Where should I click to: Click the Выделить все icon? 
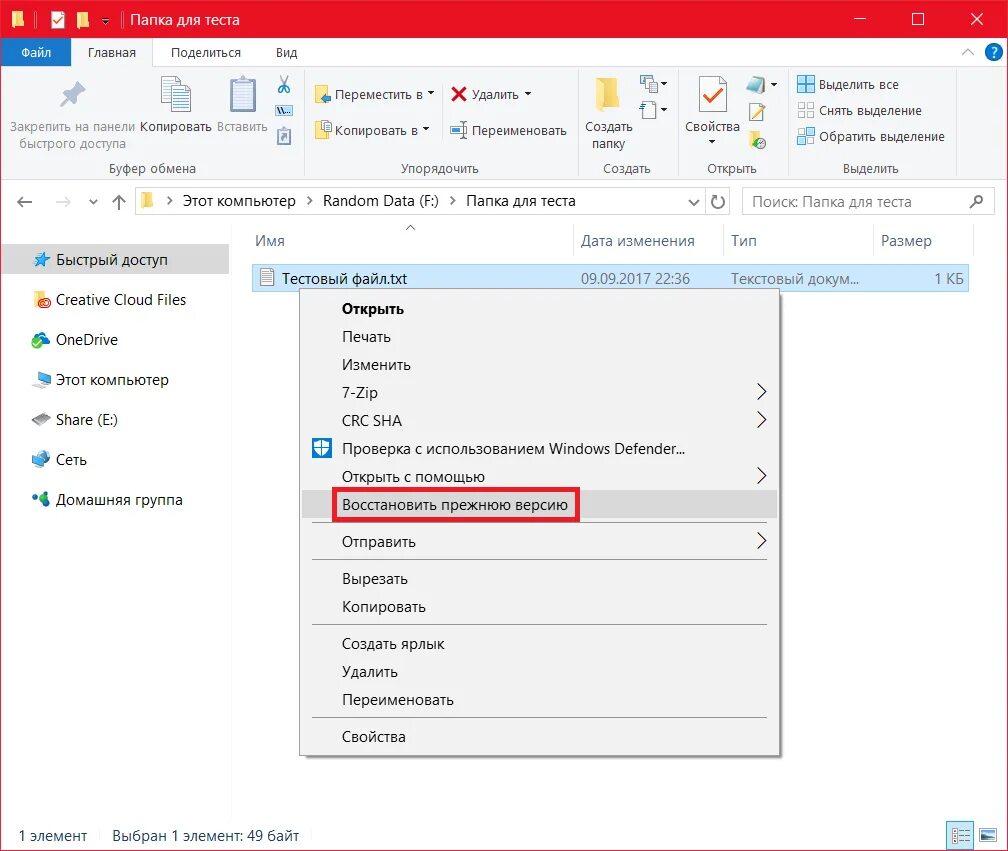[805, 84]
